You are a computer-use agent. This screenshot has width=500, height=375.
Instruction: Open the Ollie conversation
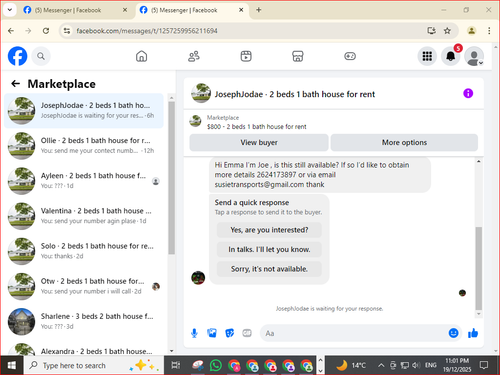[84, 146]
